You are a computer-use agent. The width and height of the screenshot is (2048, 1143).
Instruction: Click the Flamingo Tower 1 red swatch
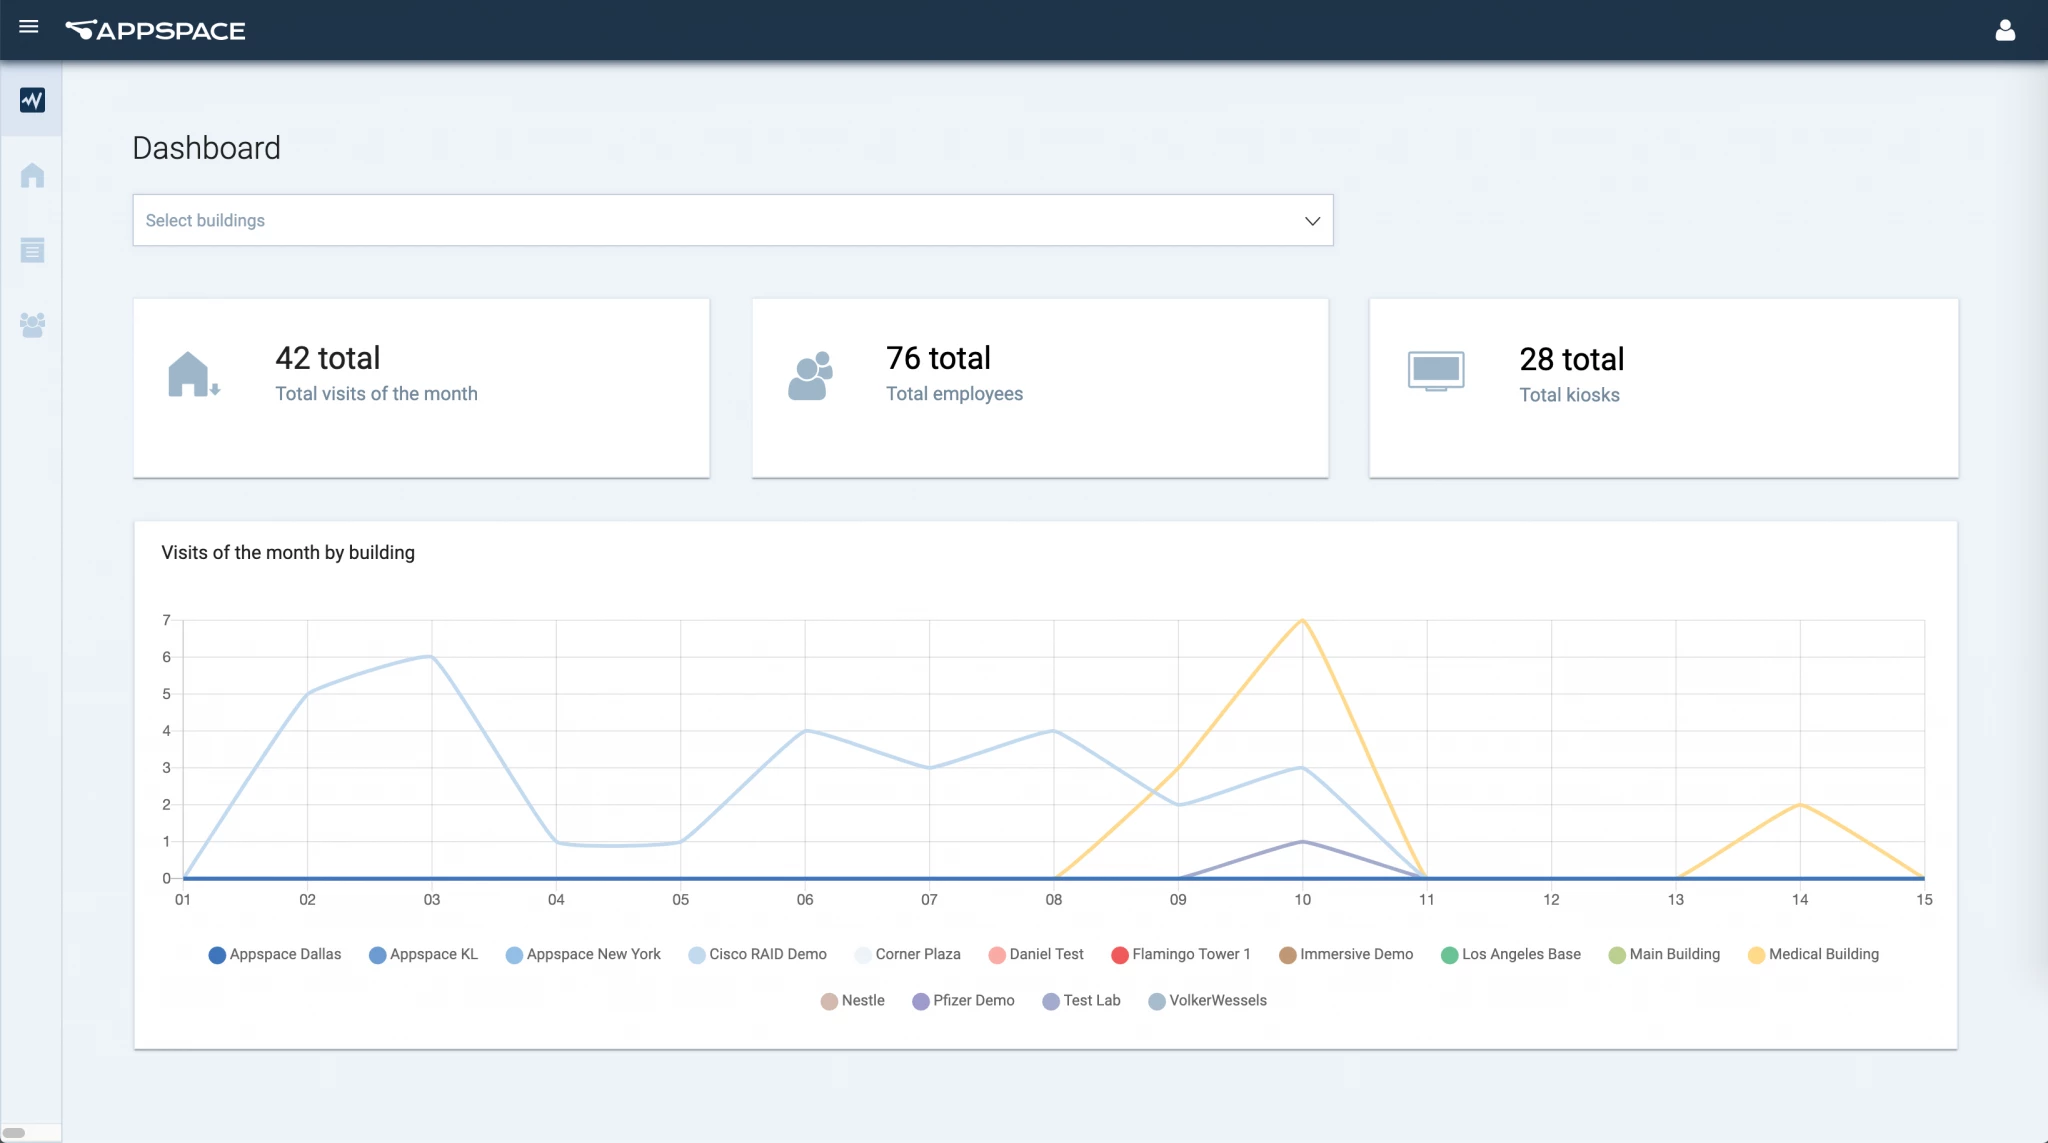1120,955
